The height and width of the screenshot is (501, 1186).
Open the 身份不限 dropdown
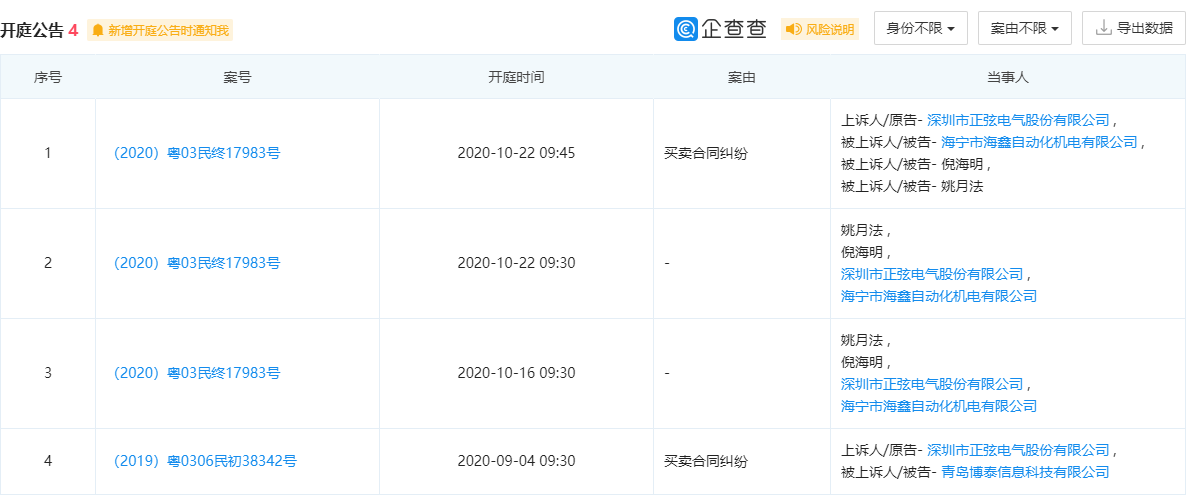[921, 29]
